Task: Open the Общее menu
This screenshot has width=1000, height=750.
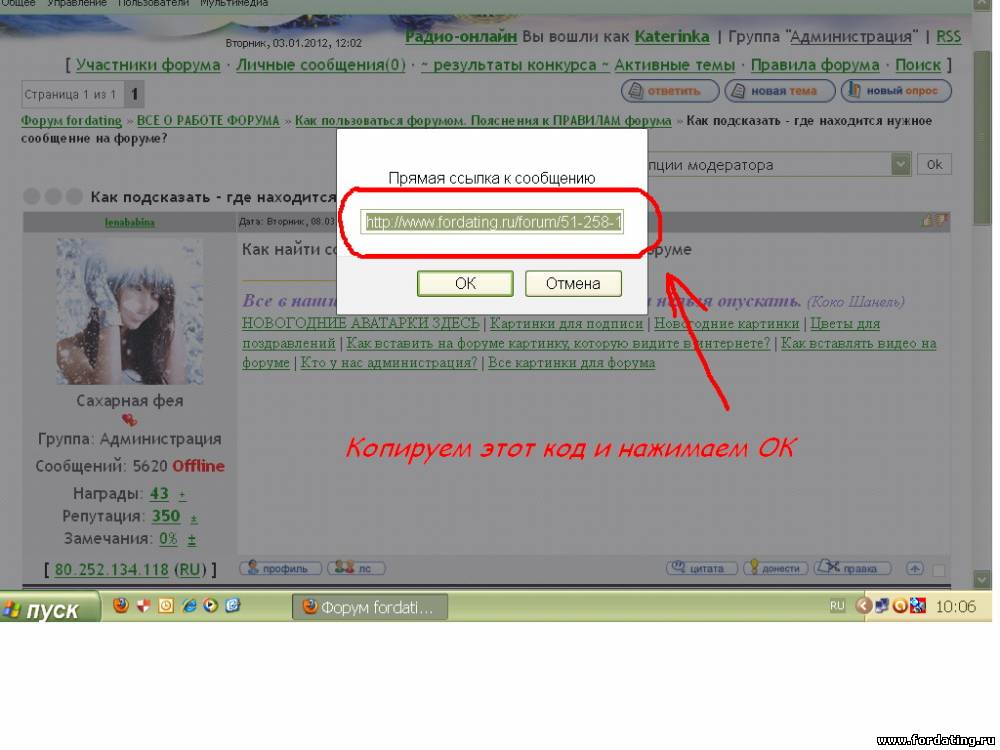Action: tap(18, 3)
